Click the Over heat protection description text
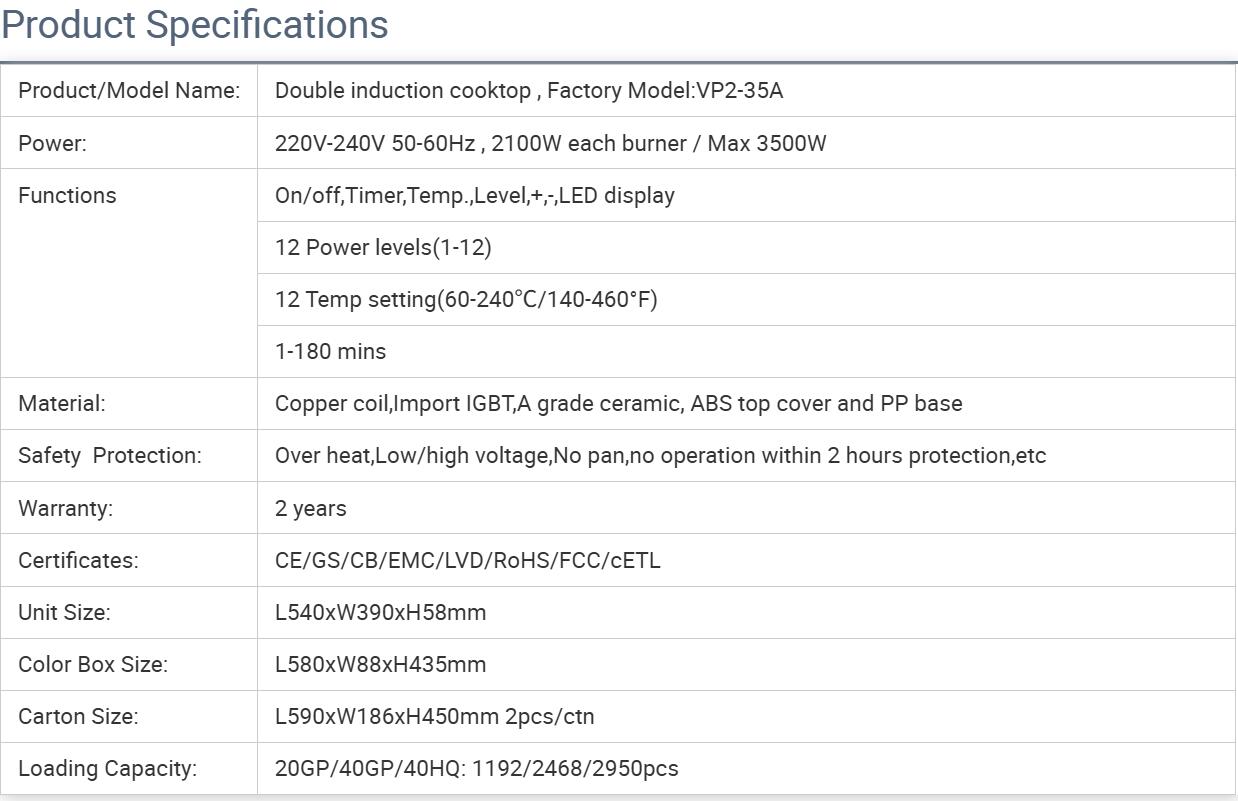 (660, 456)
